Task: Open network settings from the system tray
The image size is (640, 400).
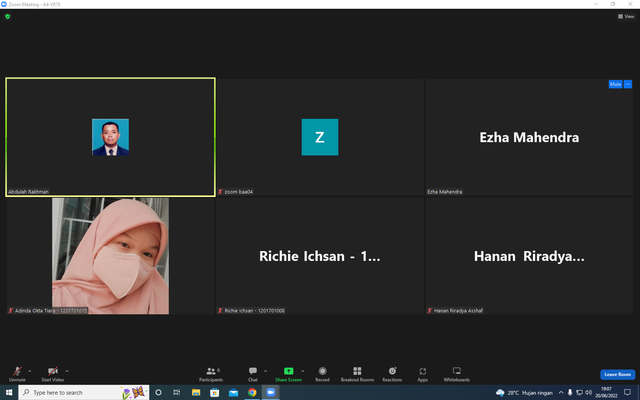Action: coord(579,393)
